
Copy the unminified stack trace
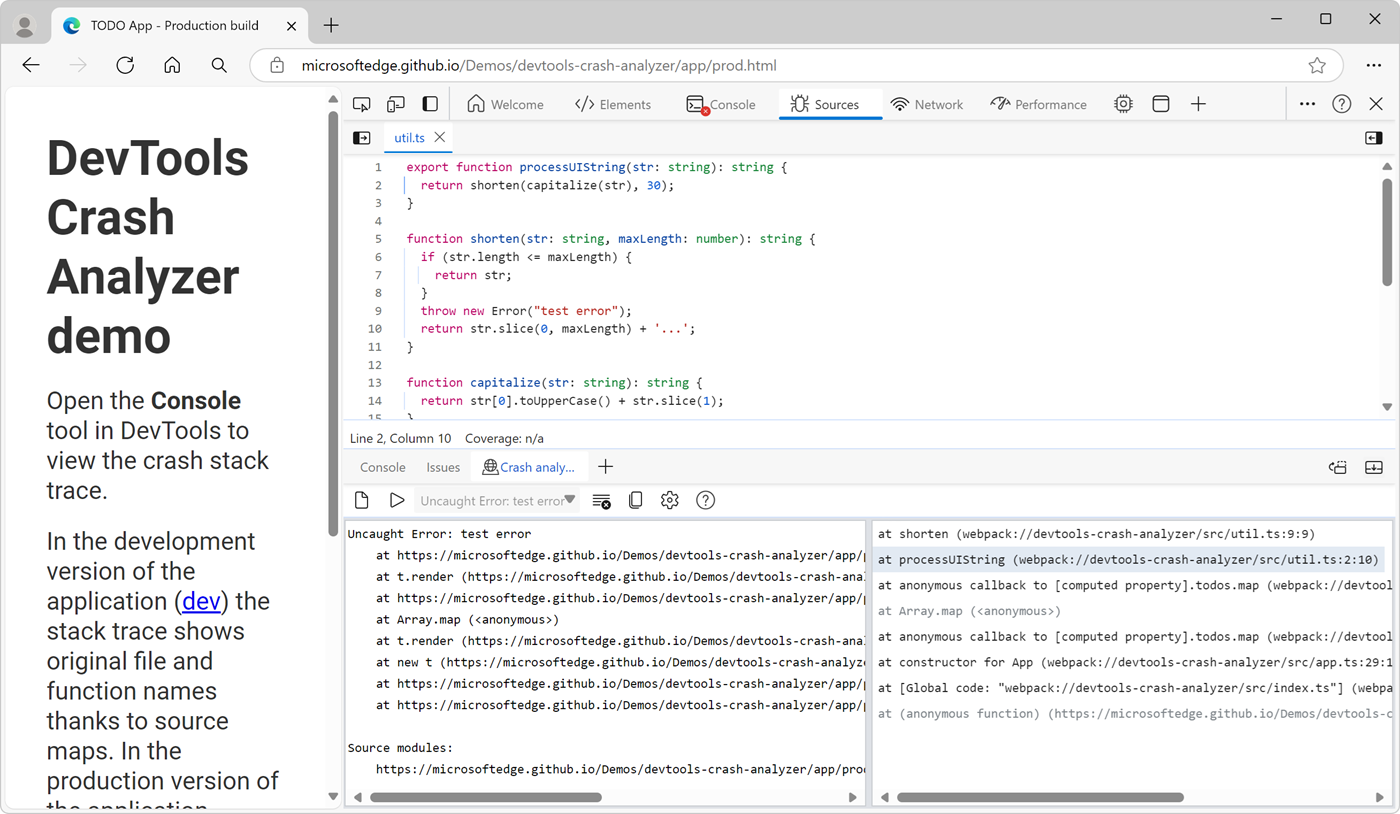point(636,500)
